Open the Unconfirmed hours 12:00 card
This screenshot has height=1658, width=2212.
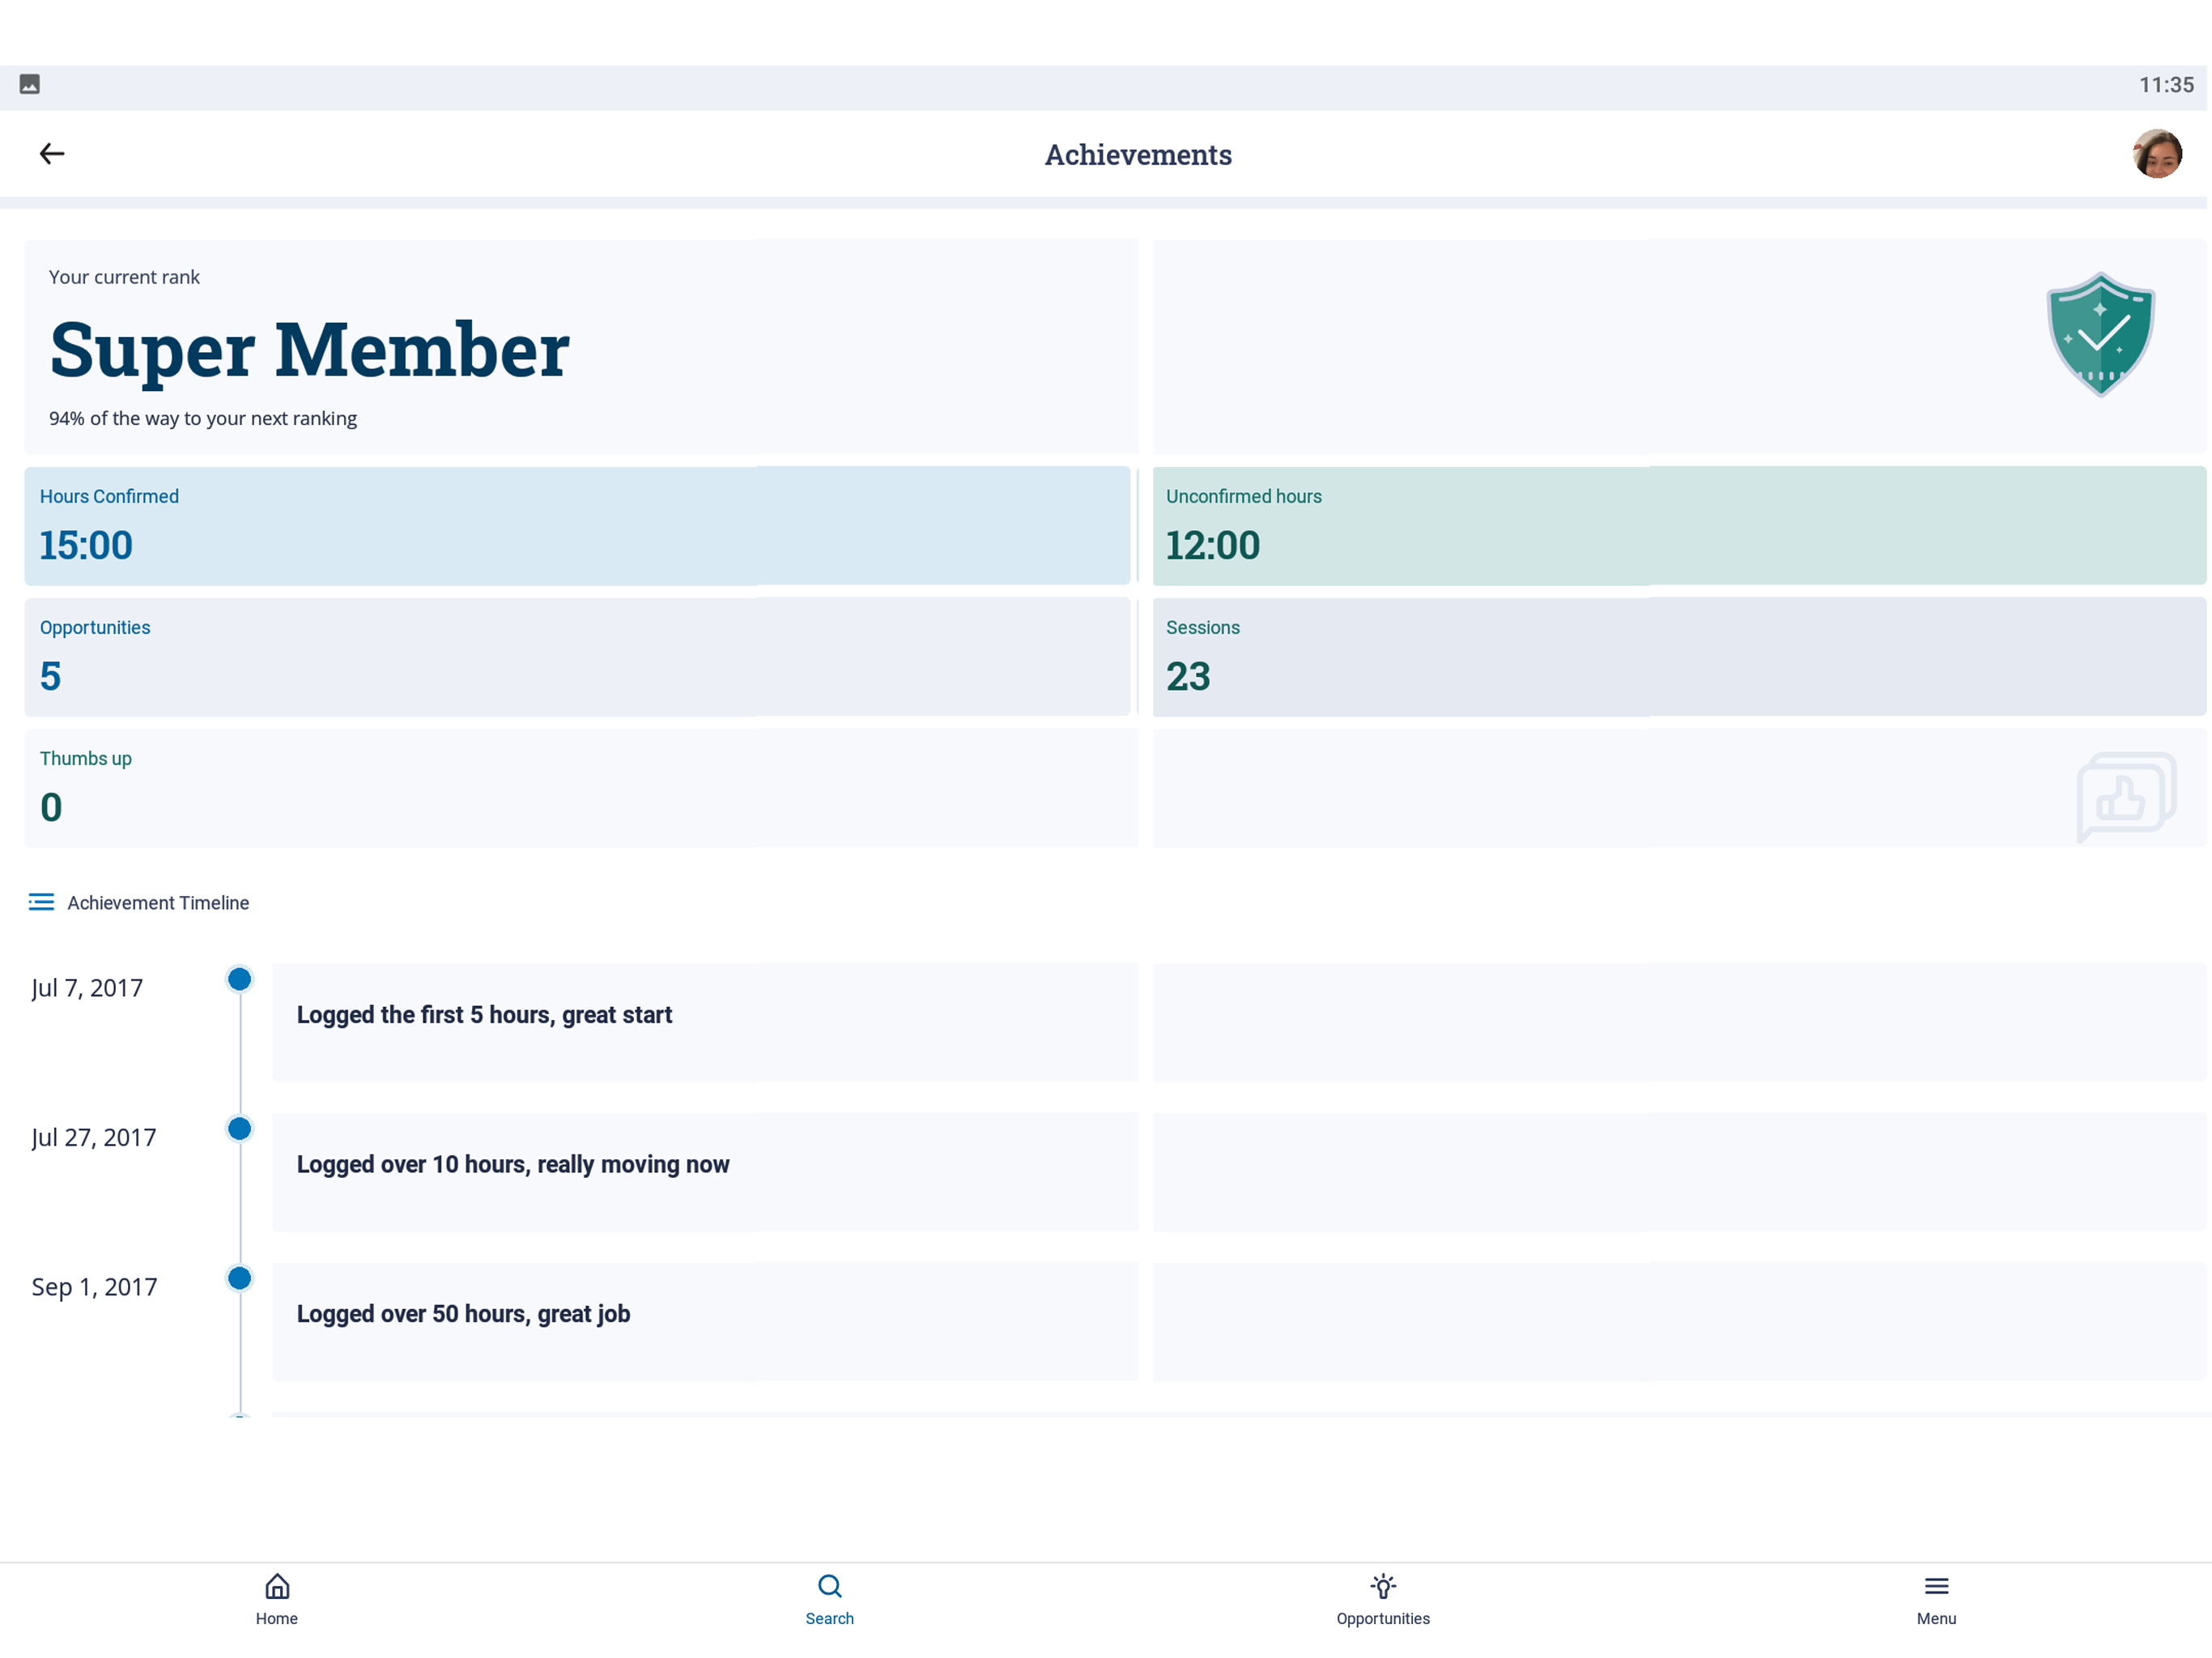[1678, 526]
